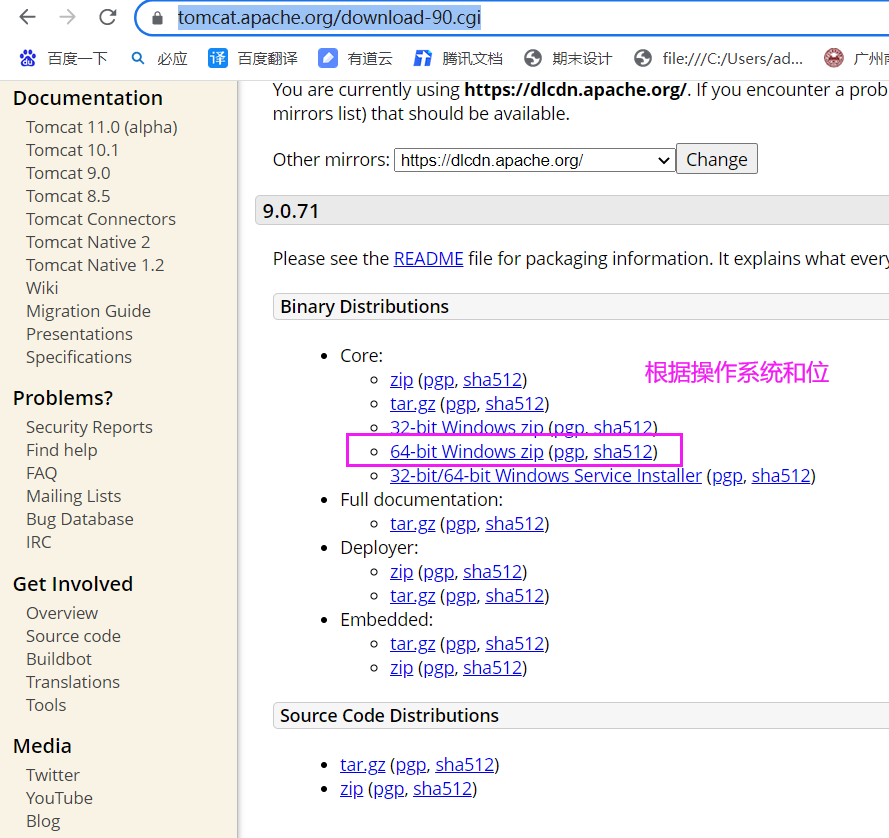
Task: Download Deployer zip
Action: (x=401, y=572)
